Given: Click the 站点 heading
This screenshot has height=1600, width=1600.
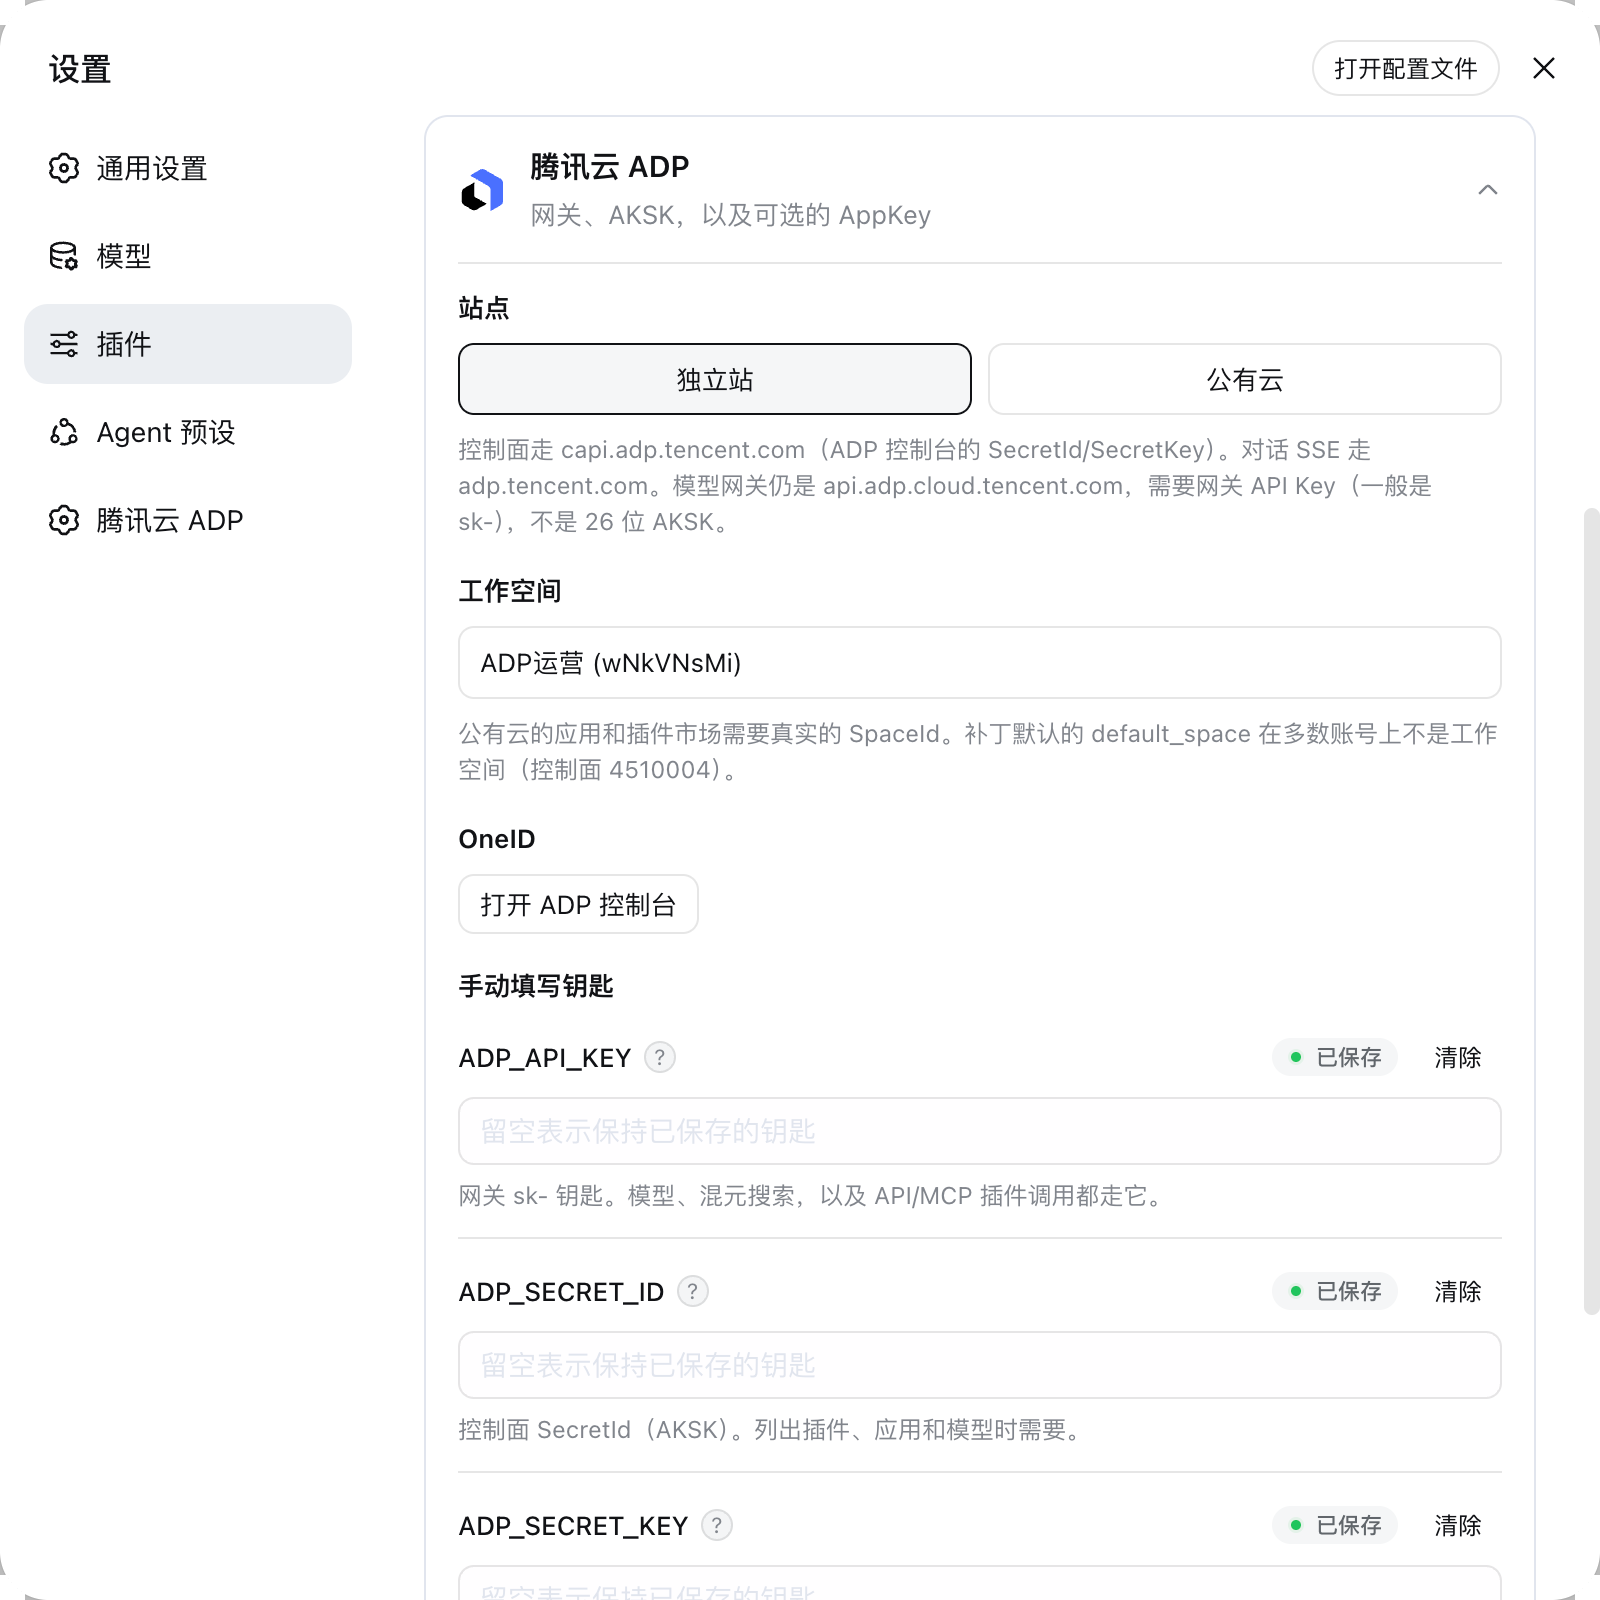Looking at the screenshot, I should (x=484, y=308).
